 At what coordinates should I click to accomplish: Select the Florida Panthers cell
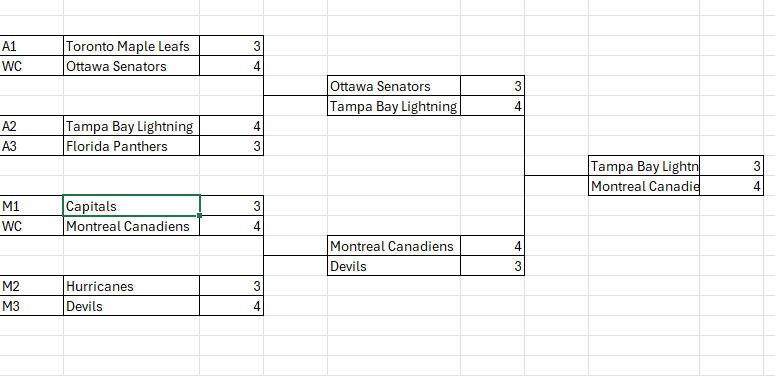pyautogui.click(x=131, y=146)
